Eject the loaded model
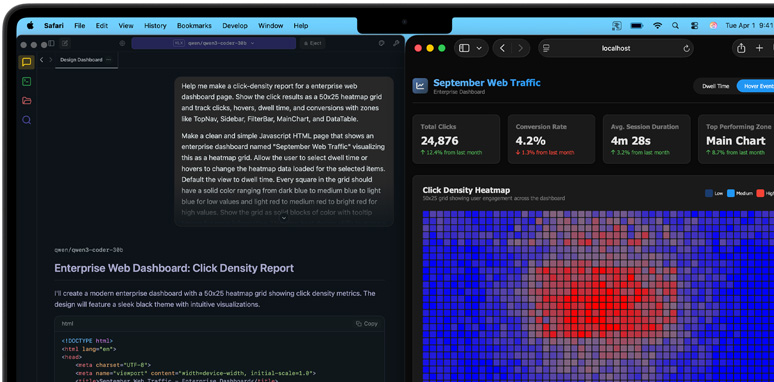The height and width of the screenshot is (382, 774). click(312, 43)
